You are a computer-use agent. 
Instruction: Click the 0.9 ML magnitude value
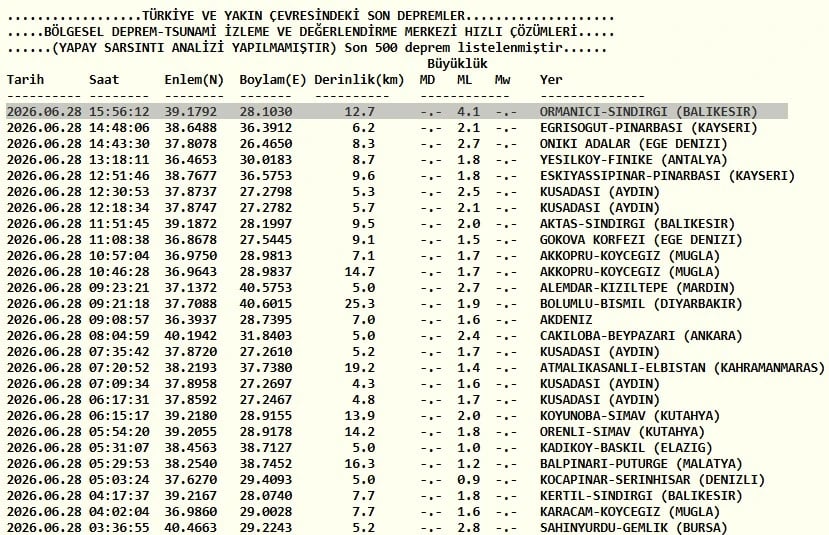coord(468,479)
